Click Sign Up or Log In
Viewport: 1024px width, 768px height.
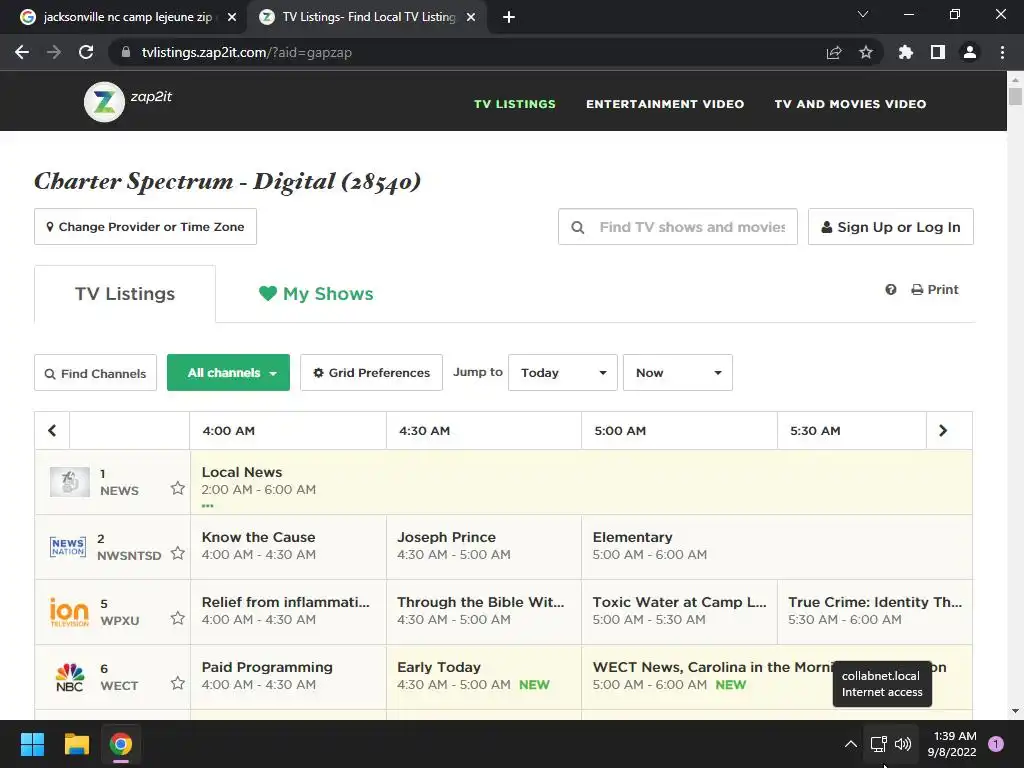[x=891, y=227]
